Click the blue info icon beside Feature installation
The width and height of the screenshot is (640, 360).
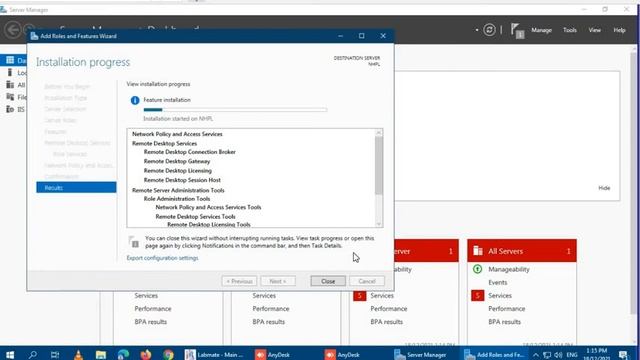point(135,100)
